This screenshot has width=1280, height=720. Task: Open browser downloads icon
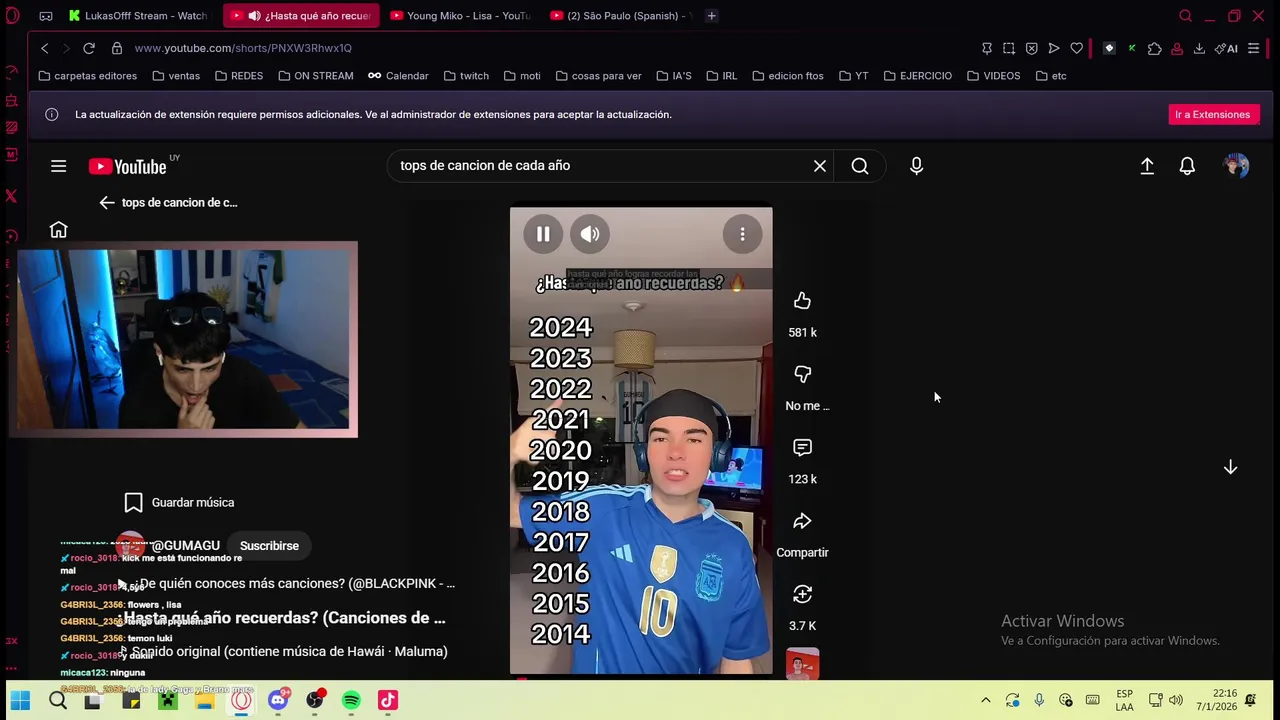pos(1199,48)
